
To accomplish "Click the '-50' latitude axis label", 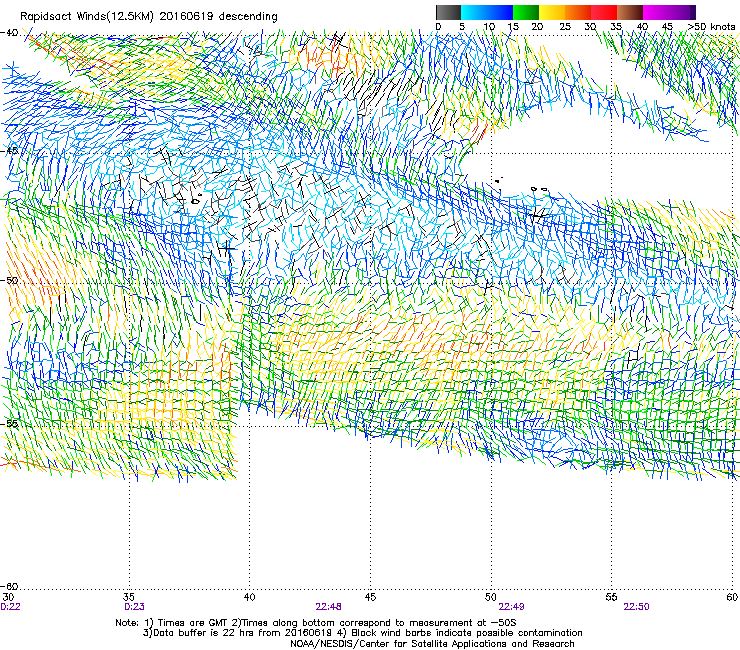I will (x=9, y=280).
